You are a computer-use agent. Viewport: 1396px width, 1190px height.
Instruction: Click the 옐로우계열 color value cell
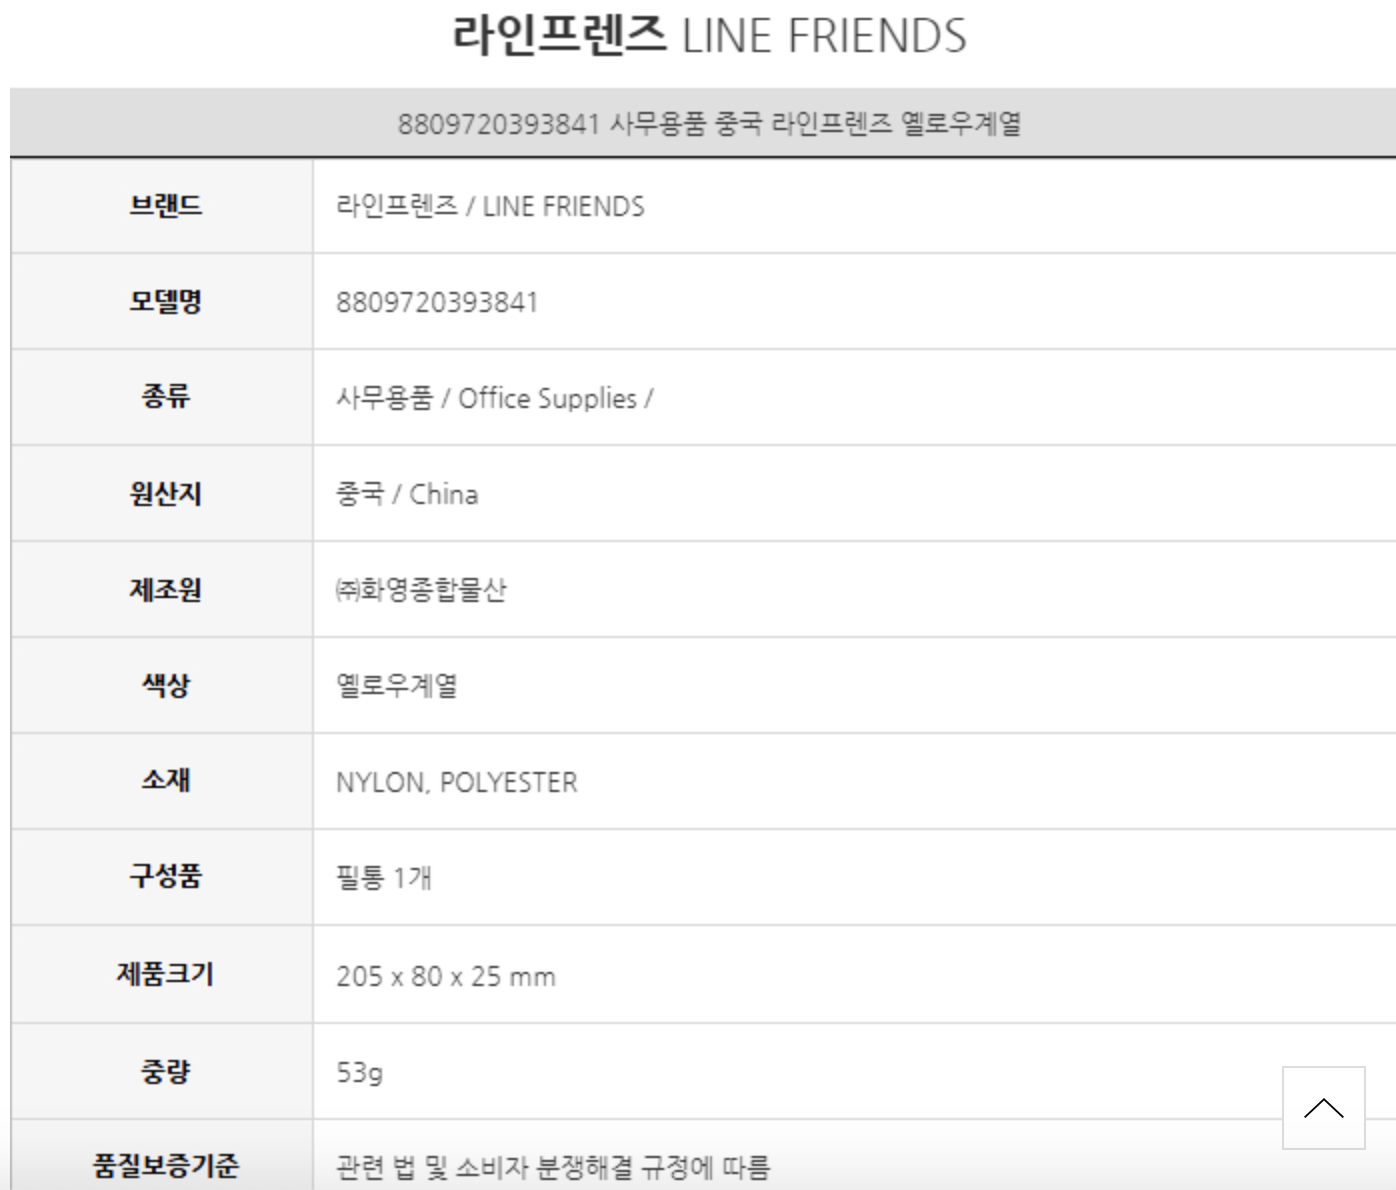click(x=397, y=686)
